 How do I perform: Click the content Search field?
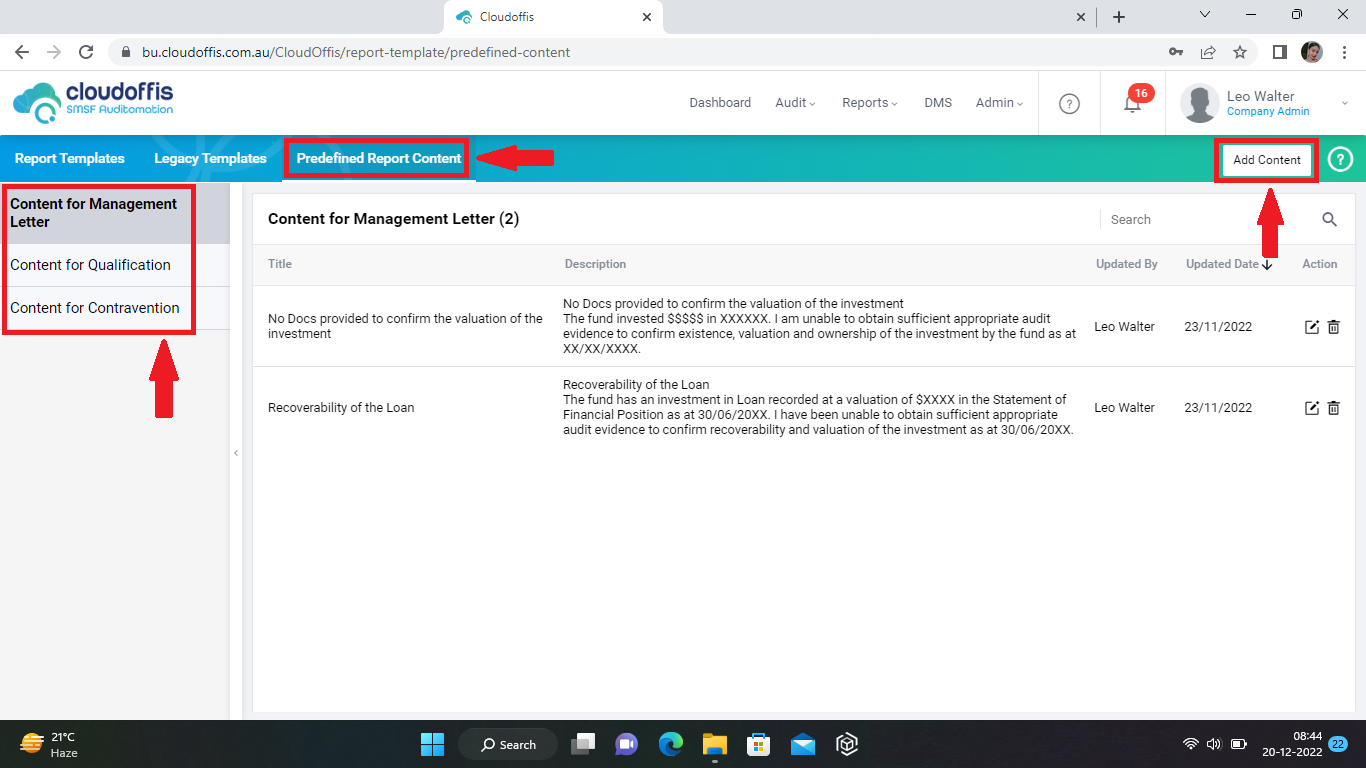1205,220
